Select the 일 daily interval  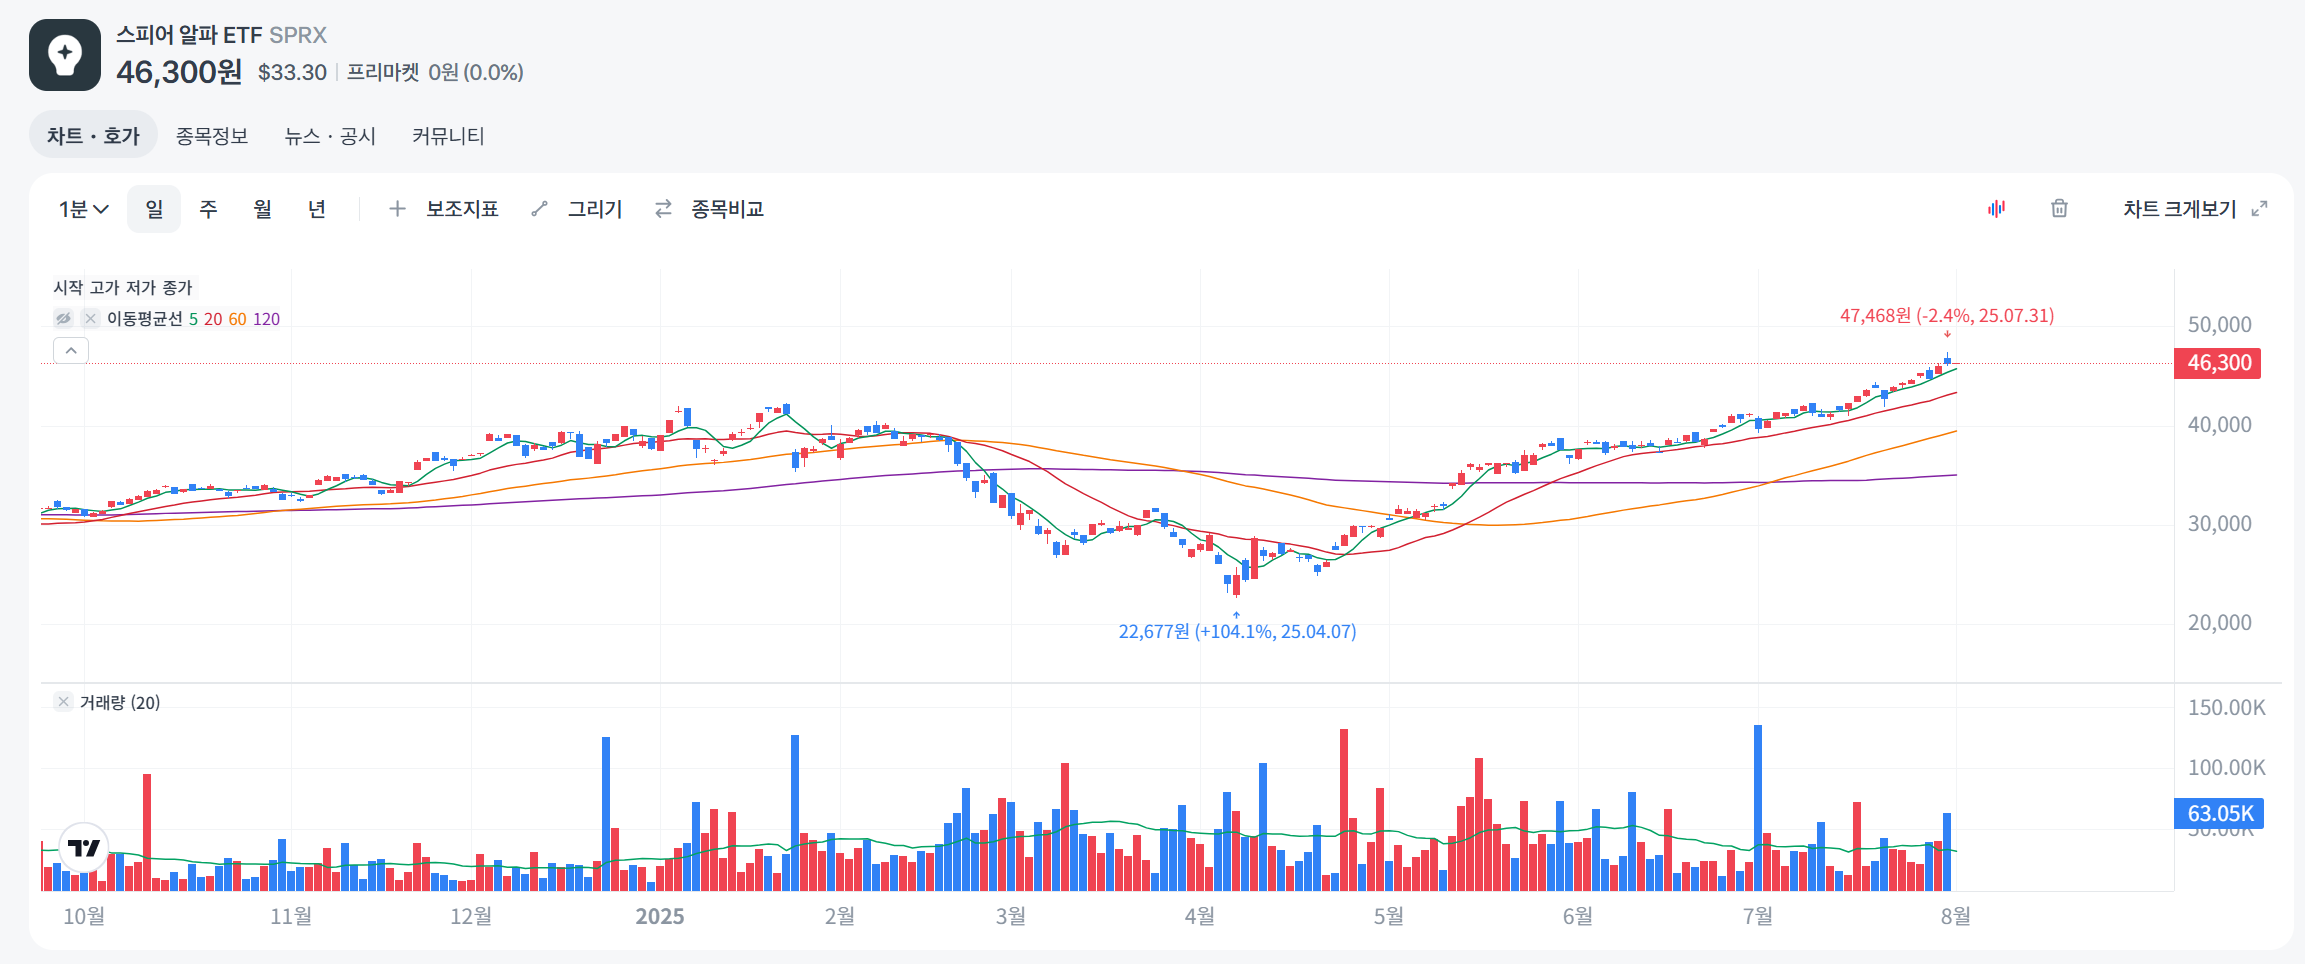(x=154, y=209)
